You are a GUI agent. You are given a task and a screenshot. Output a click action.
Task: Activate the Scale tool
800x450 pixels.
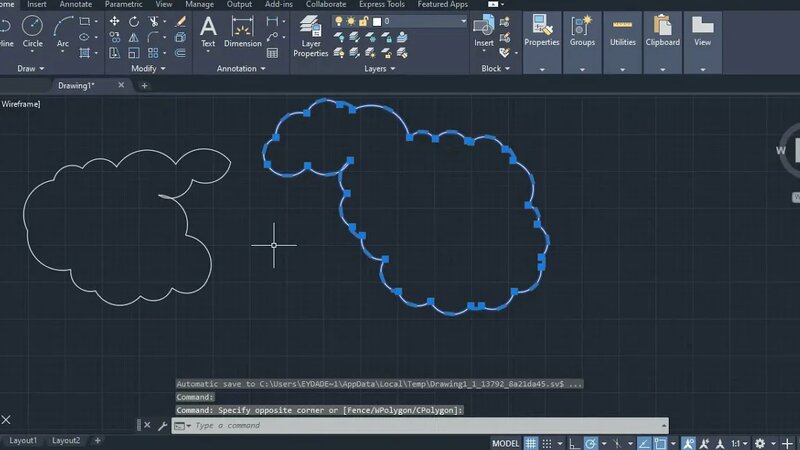point(134,53)
